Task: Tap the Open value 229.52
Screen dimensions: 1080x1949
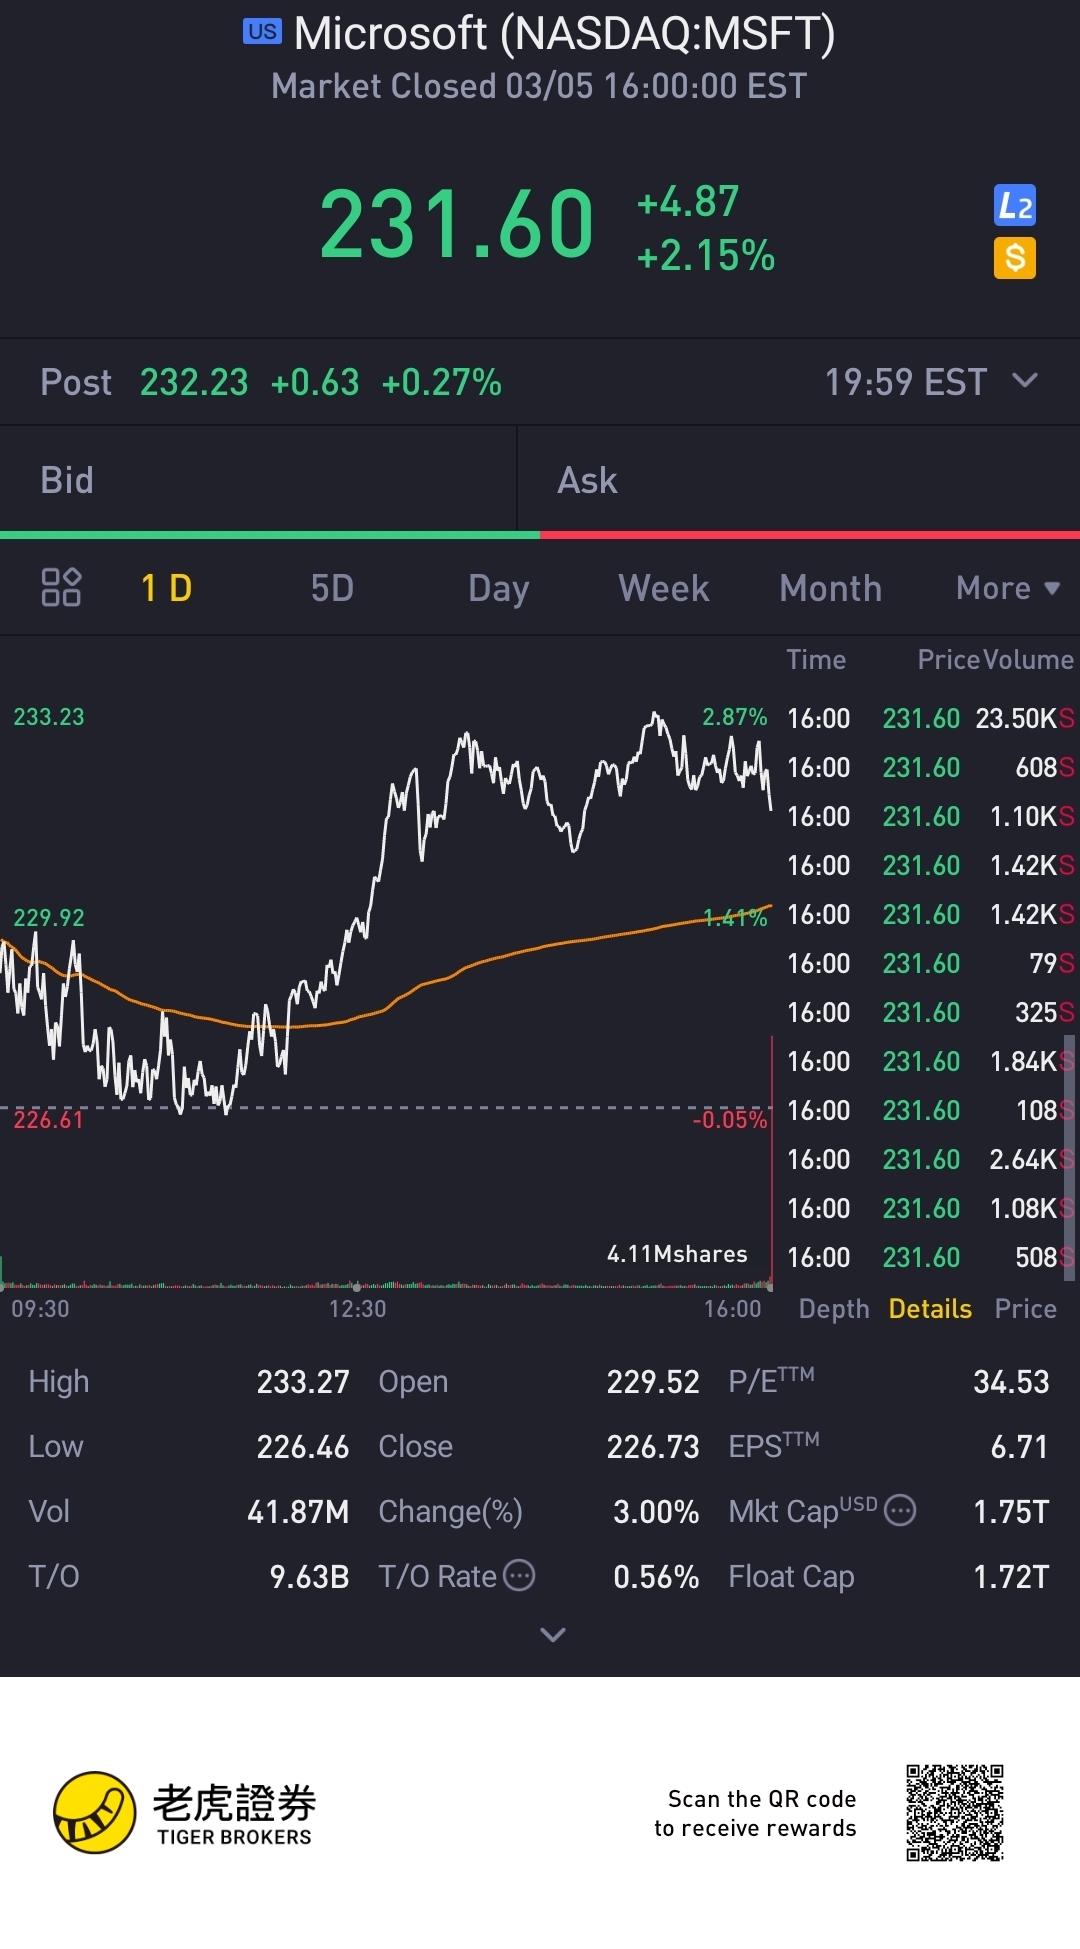Action: tap(653, 1382)
